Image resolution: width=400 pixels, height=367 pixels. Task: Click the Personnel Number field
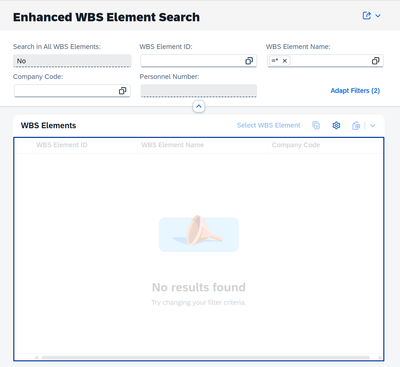tap(199, 91)
